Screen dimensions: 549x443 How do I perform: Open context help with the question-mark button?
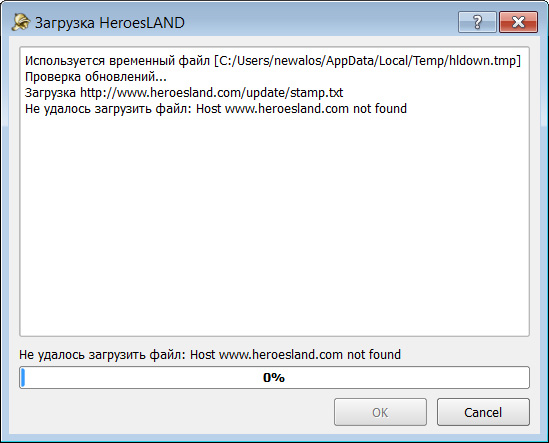(x=477, y=22)
